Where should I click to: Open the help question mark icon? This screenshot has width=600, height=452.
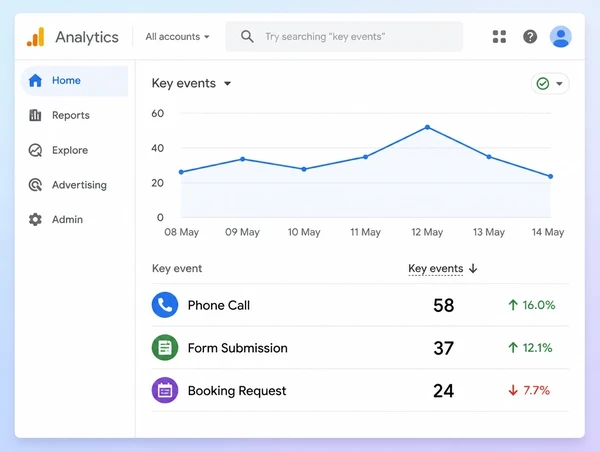click(530, 37)
